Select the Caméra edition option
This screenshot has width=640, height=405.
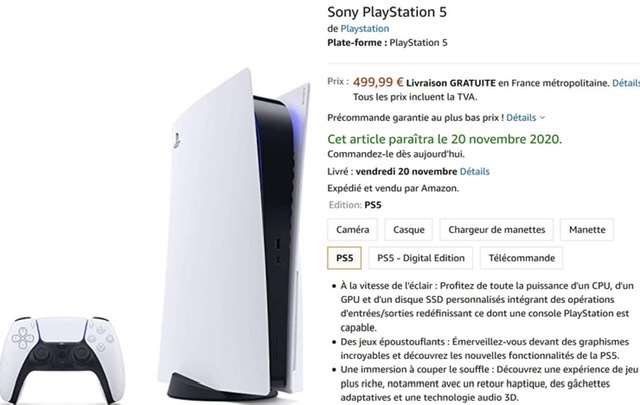pyautogui.click(x=353, y=229)
